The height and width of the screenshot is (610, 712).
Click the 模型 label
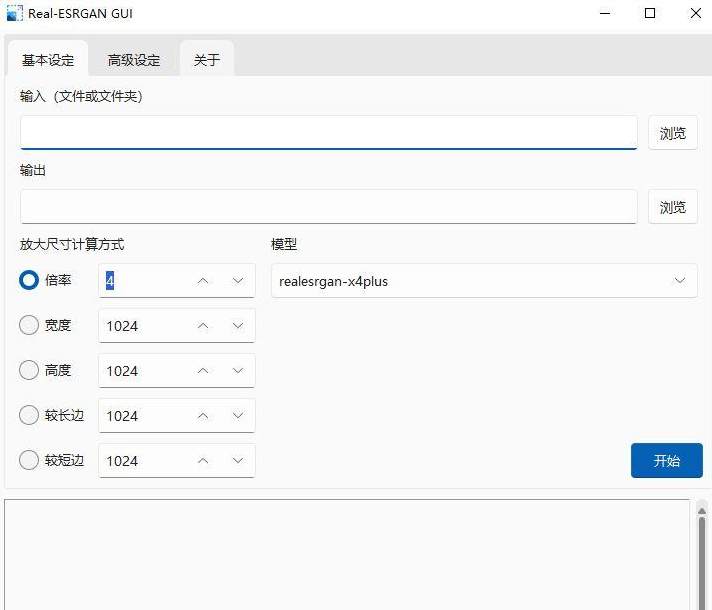pos(284,244)
